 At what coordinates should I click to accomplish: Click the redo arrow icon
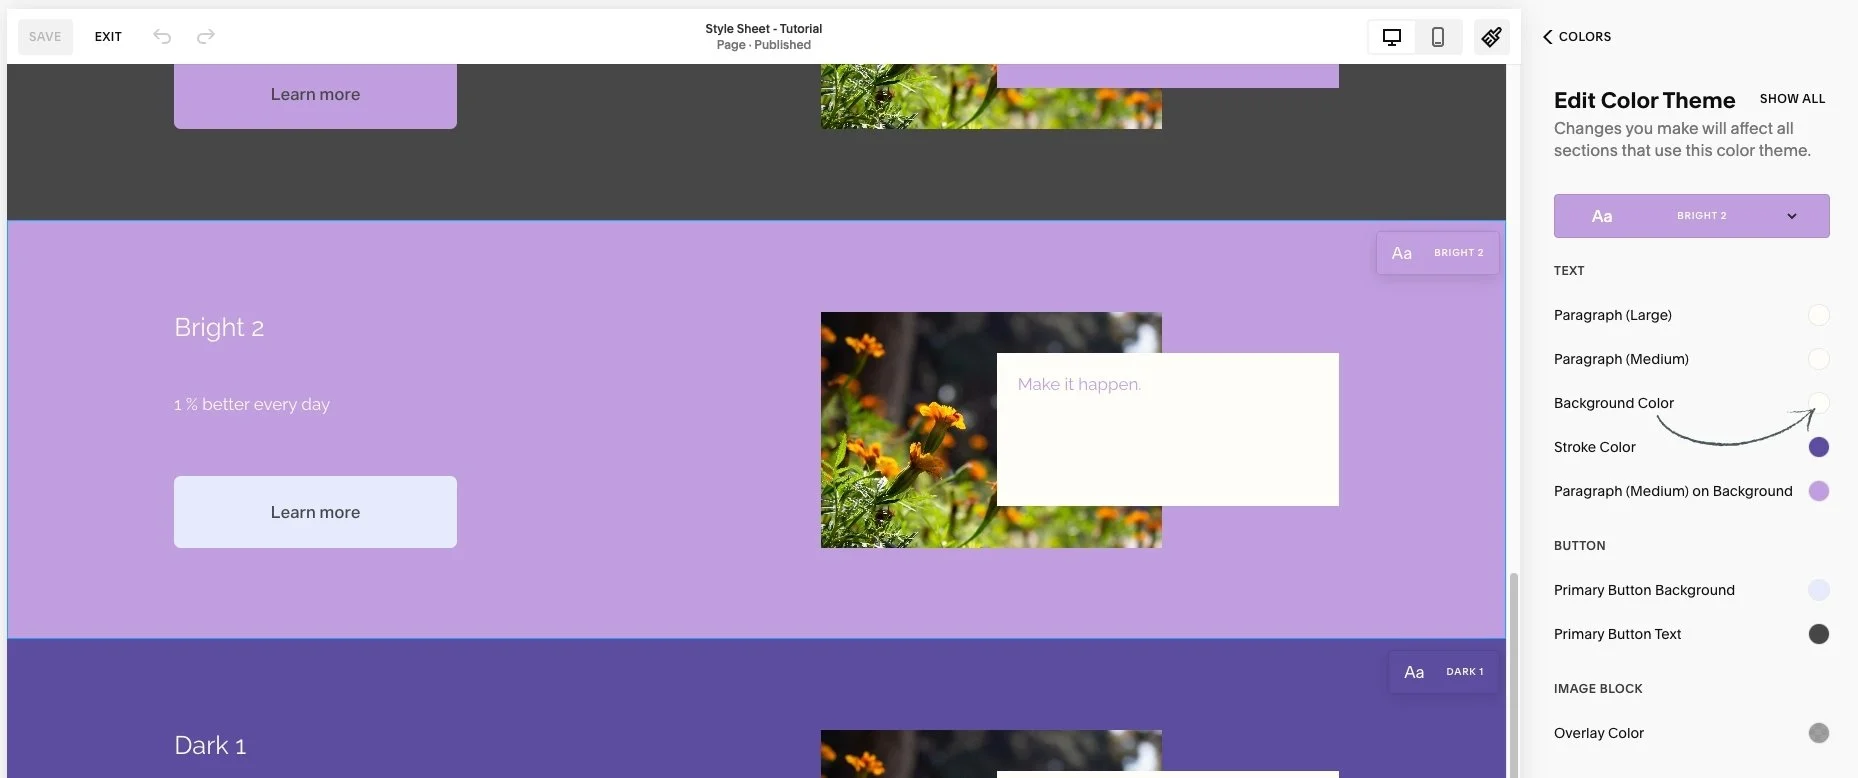click(205, 37)
